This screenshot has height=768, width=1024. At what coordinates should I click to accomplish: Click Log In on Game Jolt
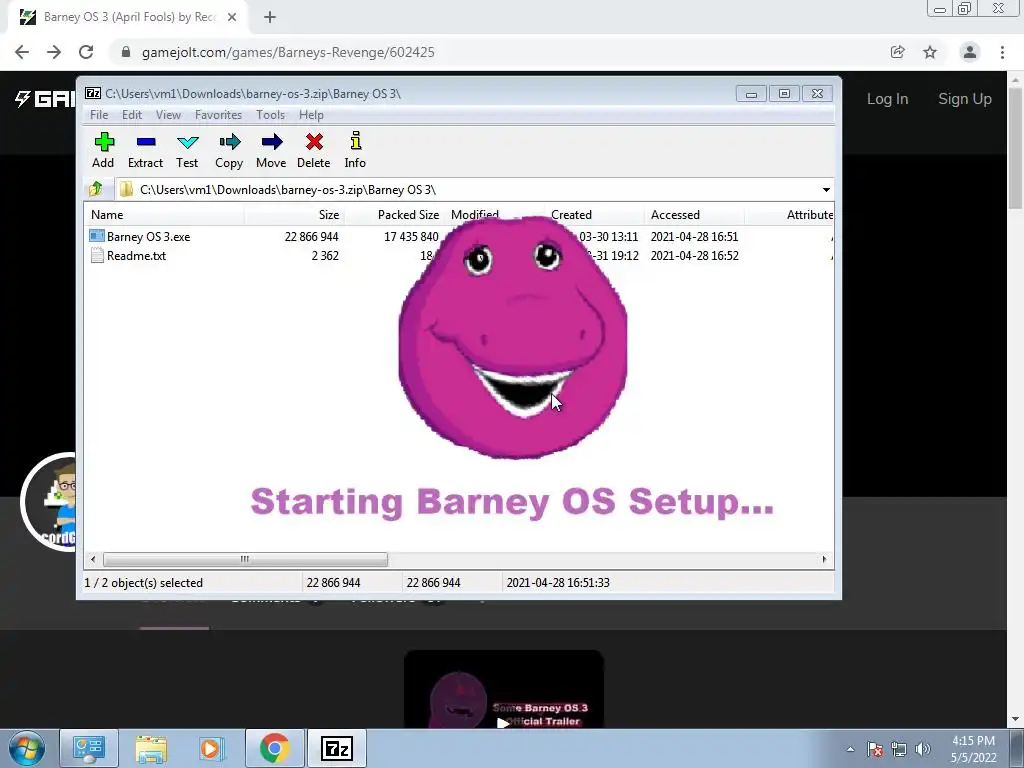pos(887,99)
